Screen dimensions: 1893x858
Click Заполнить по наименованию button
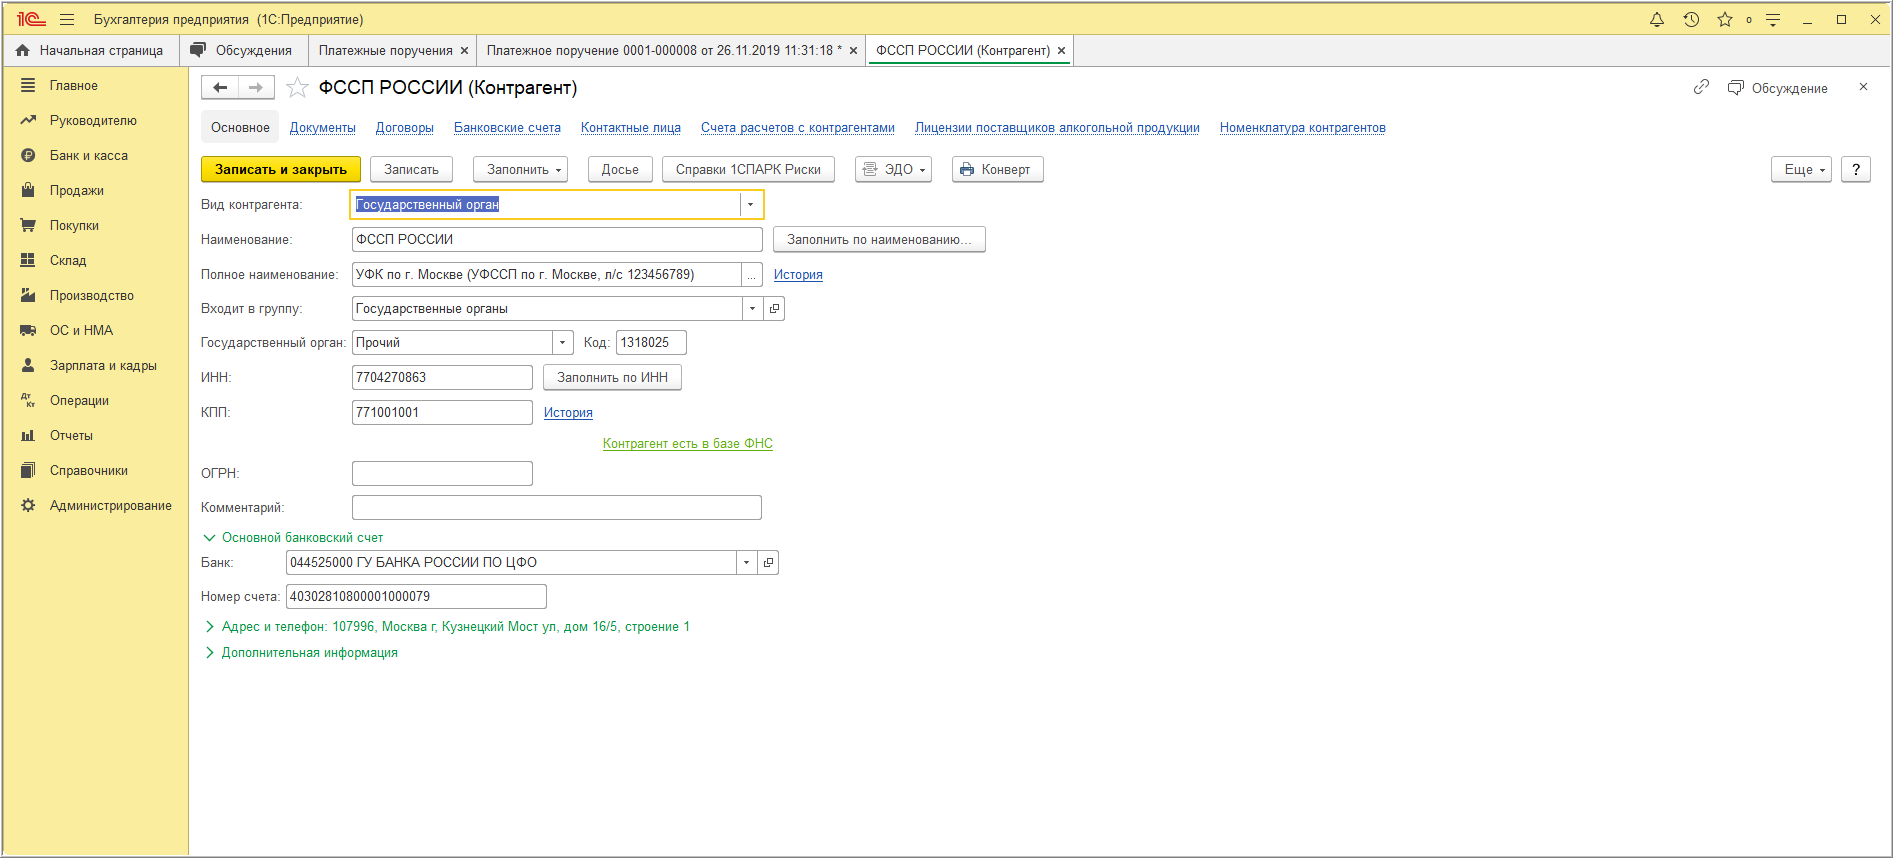(x=879, y=240)
